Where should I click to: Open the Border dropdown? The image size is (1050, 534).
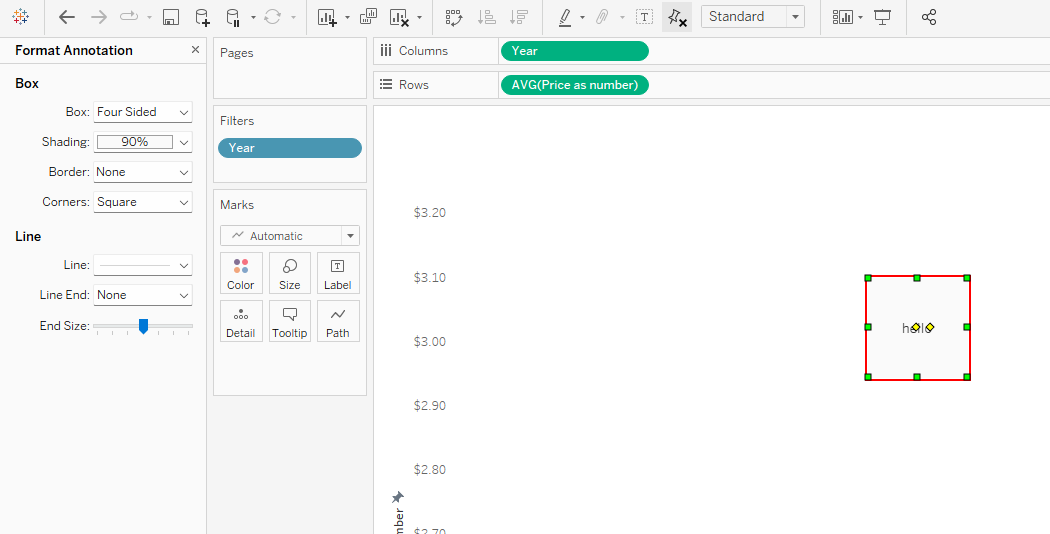click(143, 172)
